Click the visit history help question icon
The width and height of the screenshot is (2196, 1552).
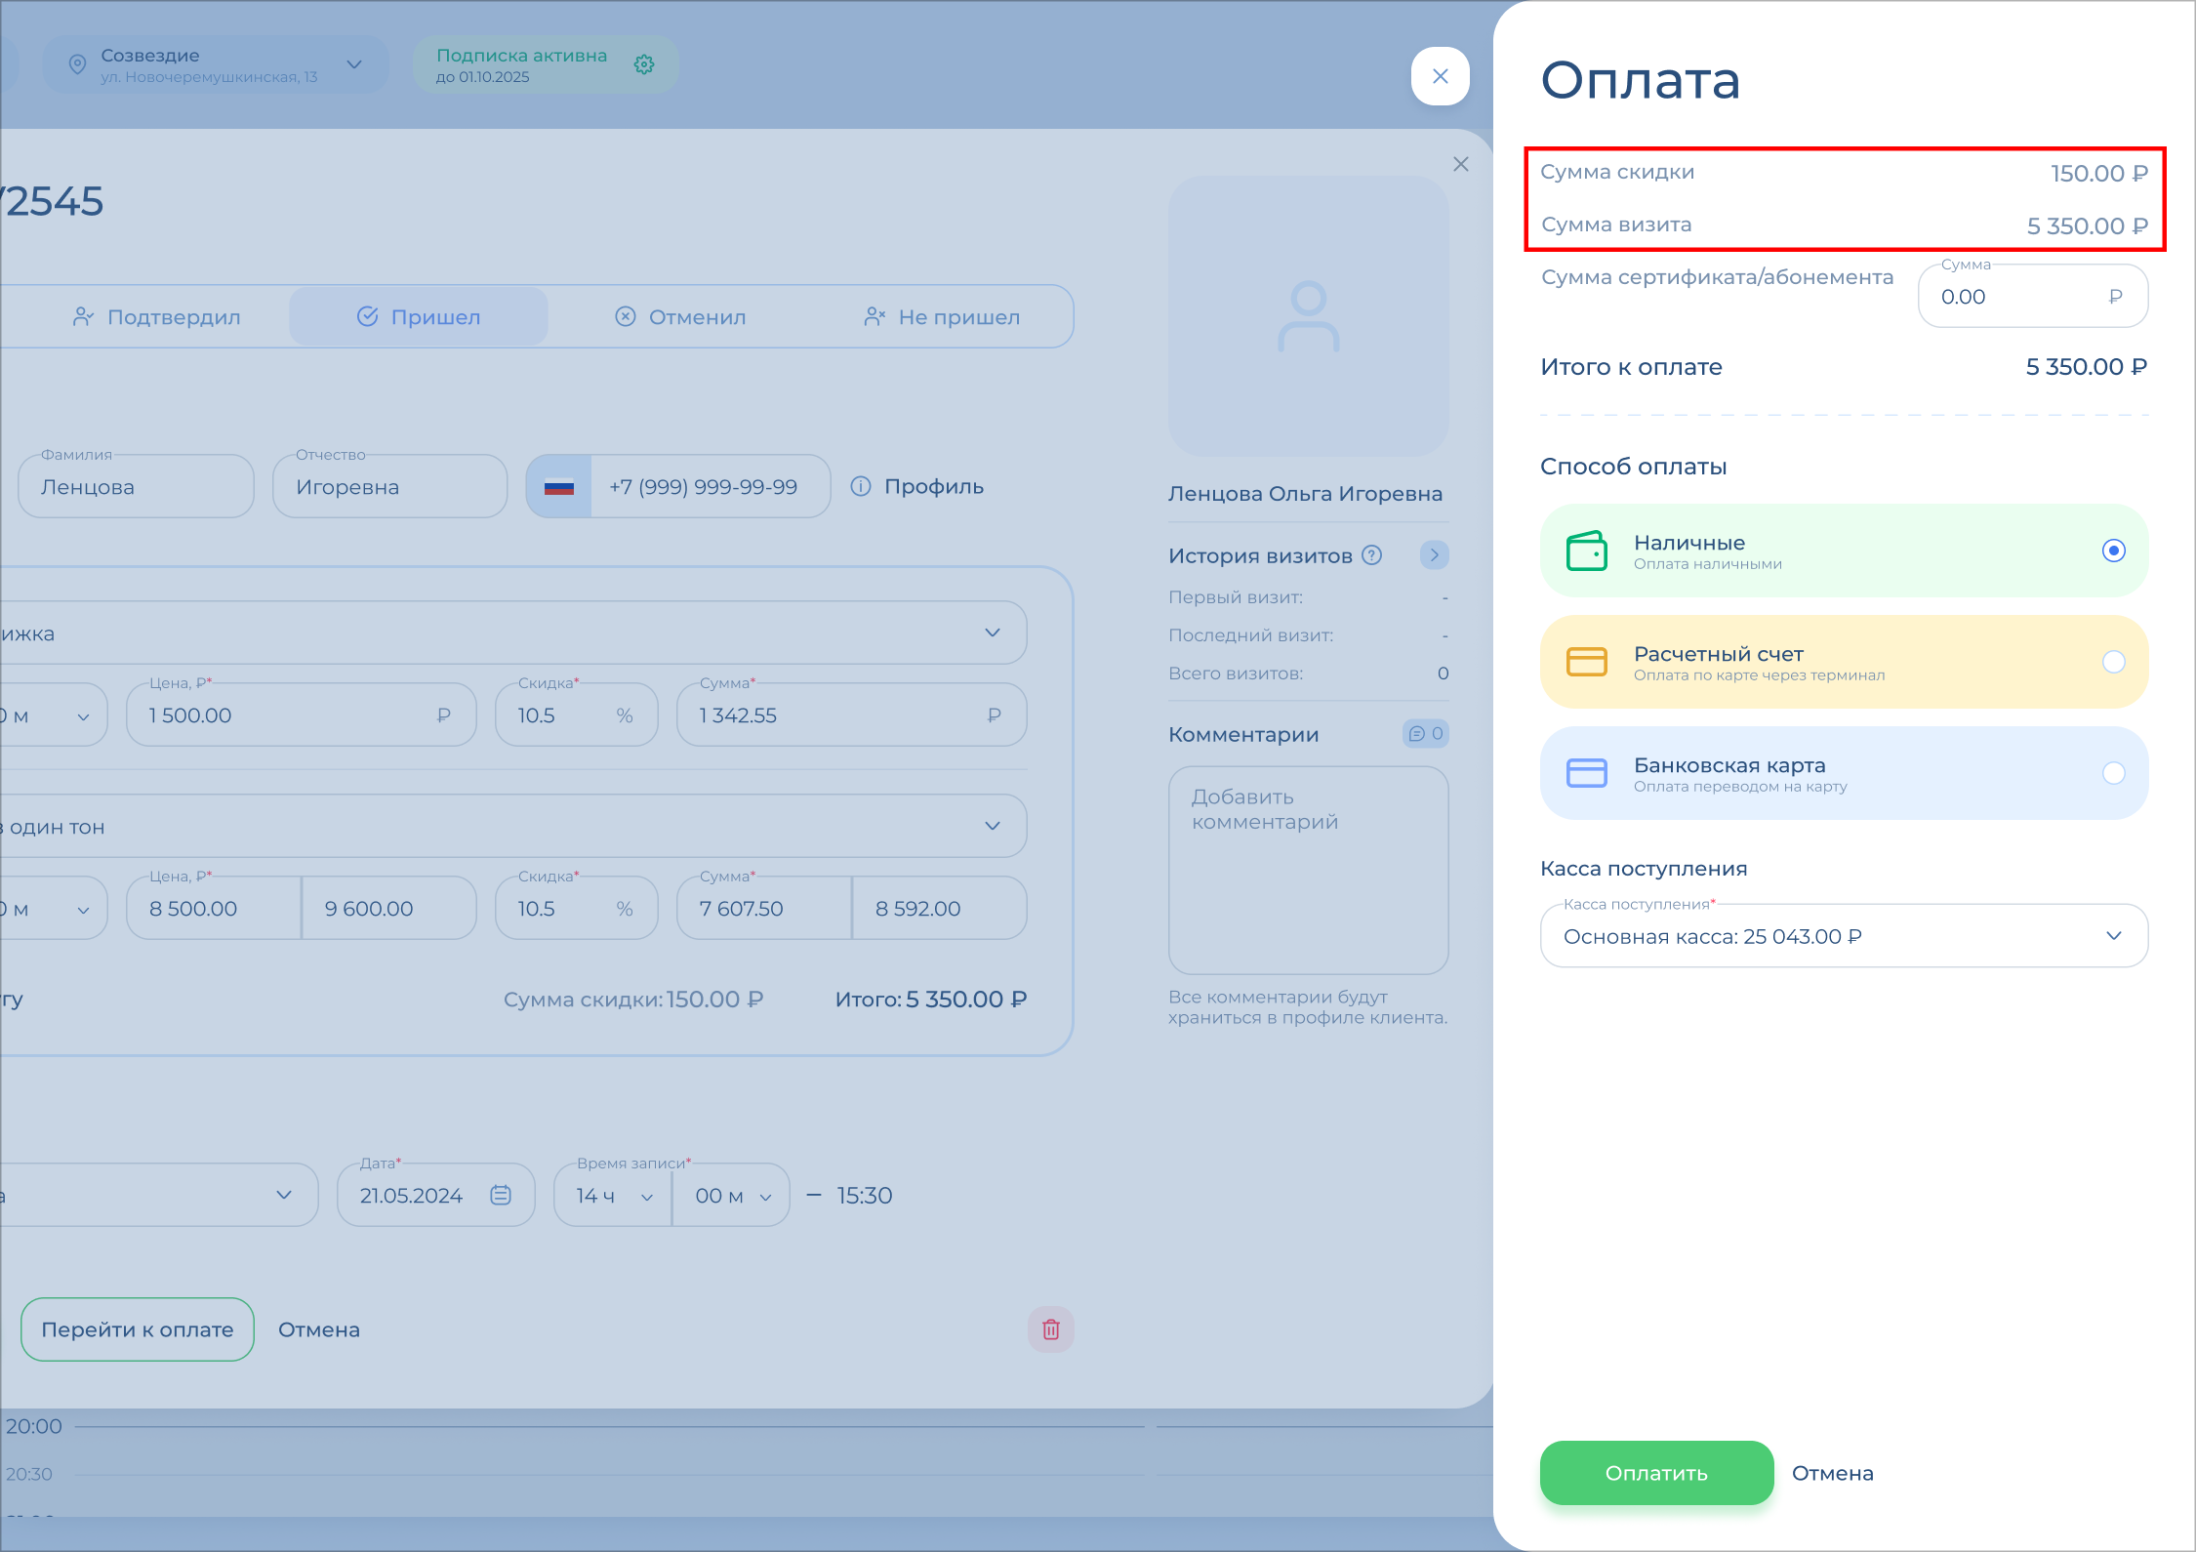tap(1372, 555)
